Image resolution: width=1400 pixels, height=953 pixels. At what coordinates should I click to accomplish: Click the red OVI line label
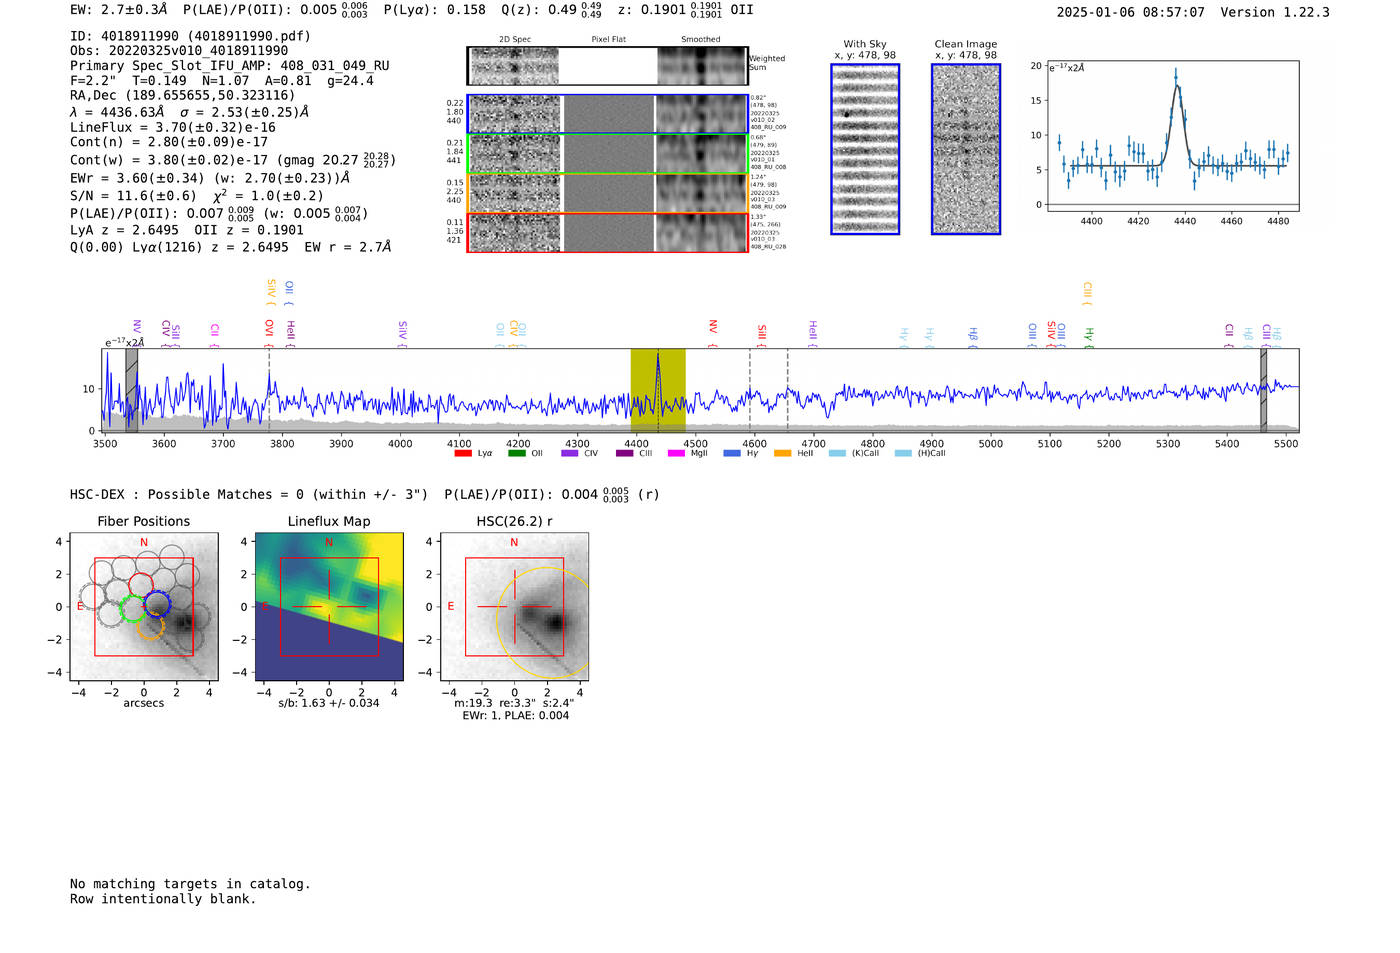pos(269,331)
